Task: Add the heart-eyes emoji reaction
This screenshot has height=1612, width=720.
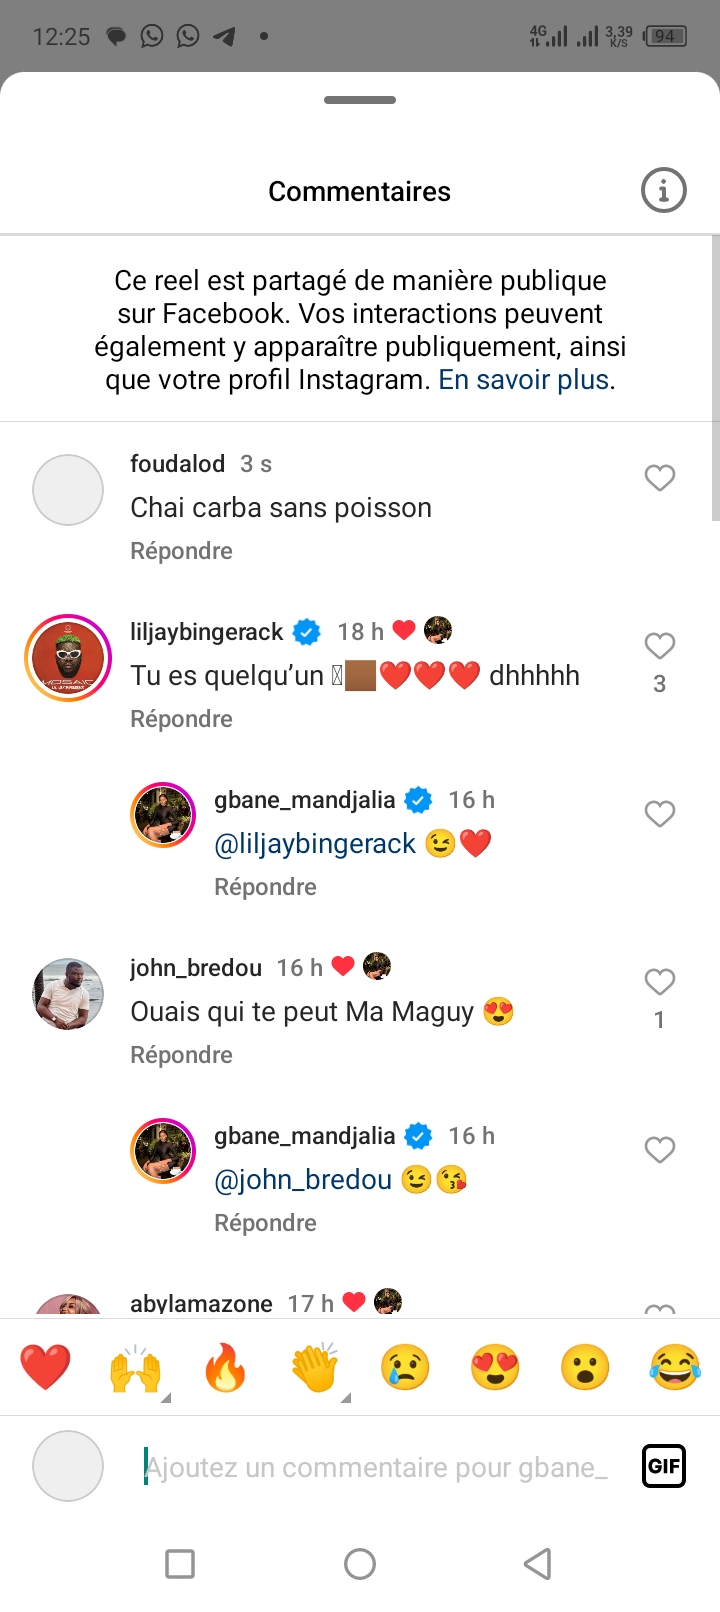Action: tap(495, 1367)
